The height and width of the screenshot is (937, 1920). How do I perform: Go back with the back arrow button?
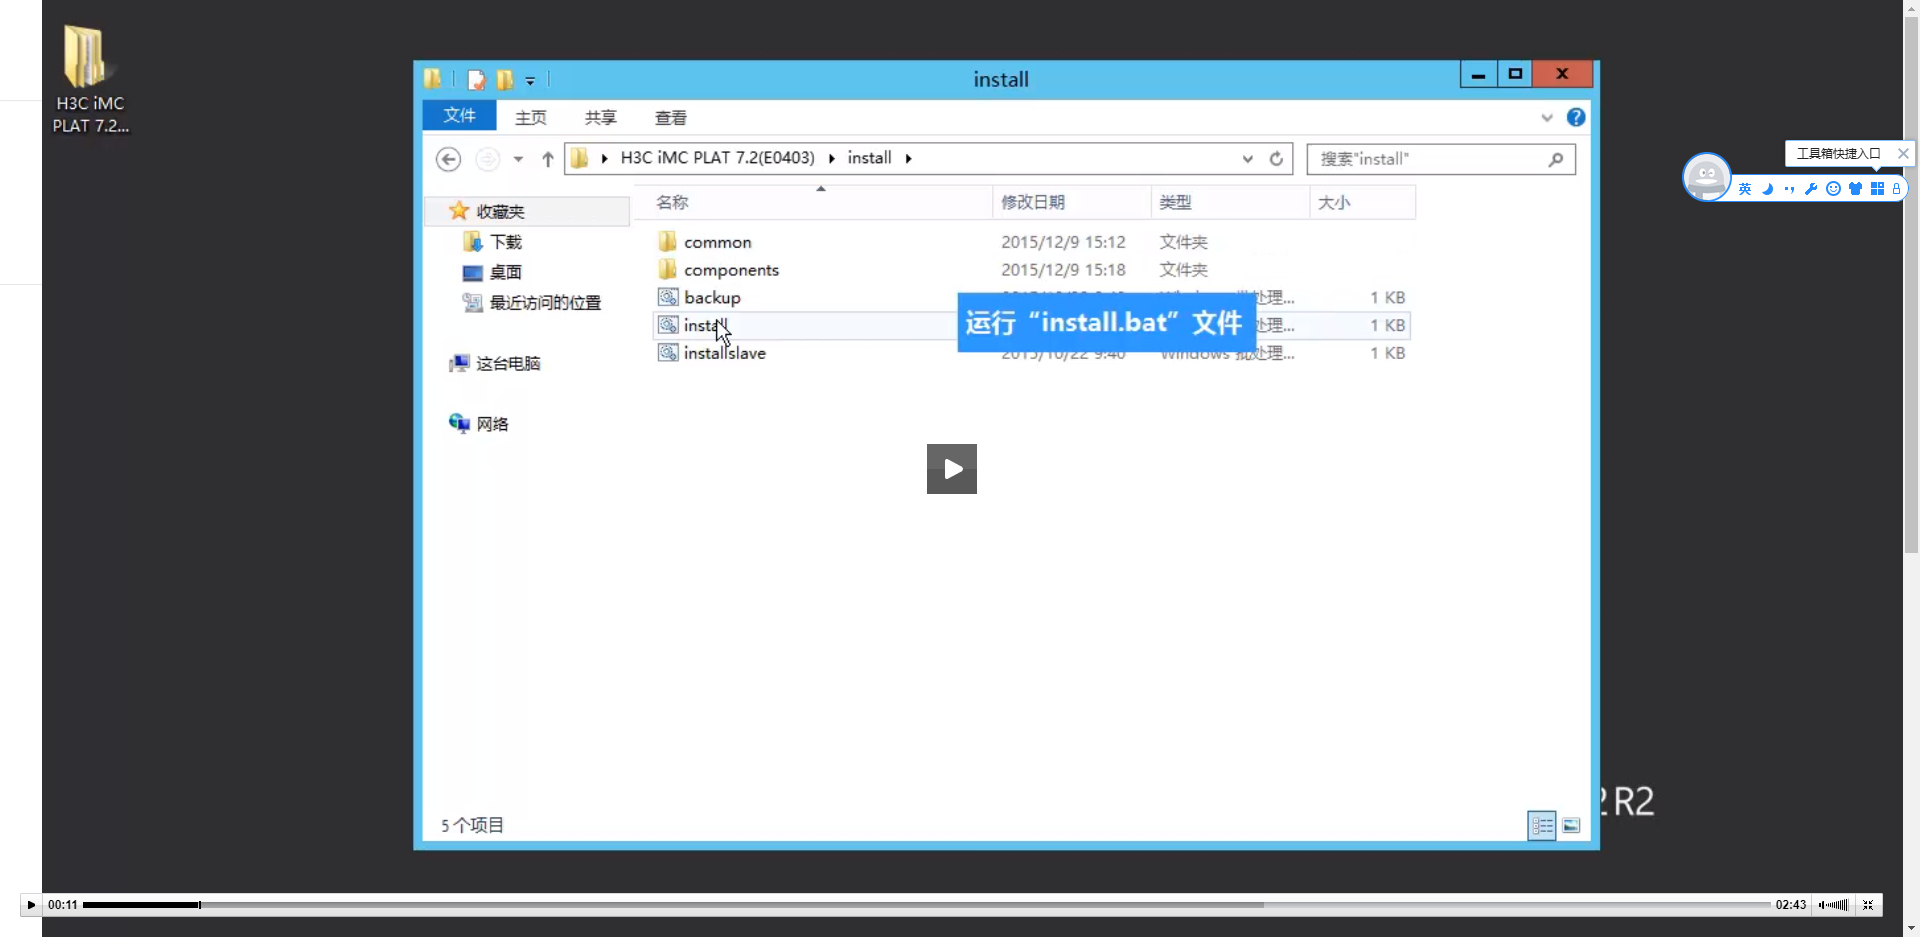[448, 159]
